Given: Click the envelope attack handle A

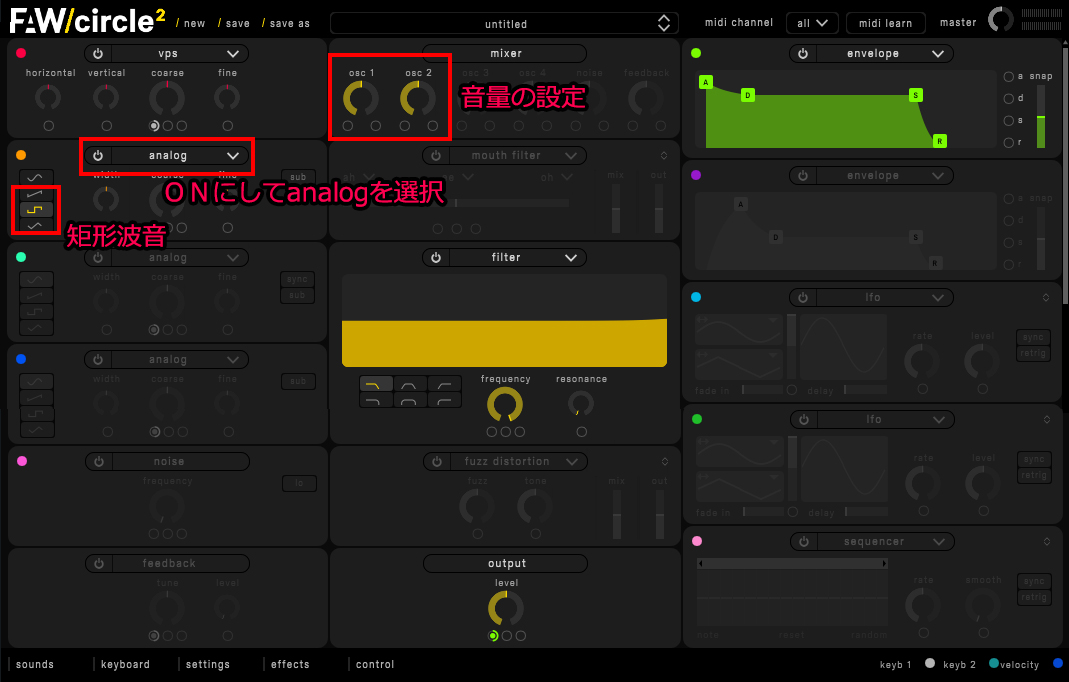Looking at the screenshot, I should coord(706,83).
